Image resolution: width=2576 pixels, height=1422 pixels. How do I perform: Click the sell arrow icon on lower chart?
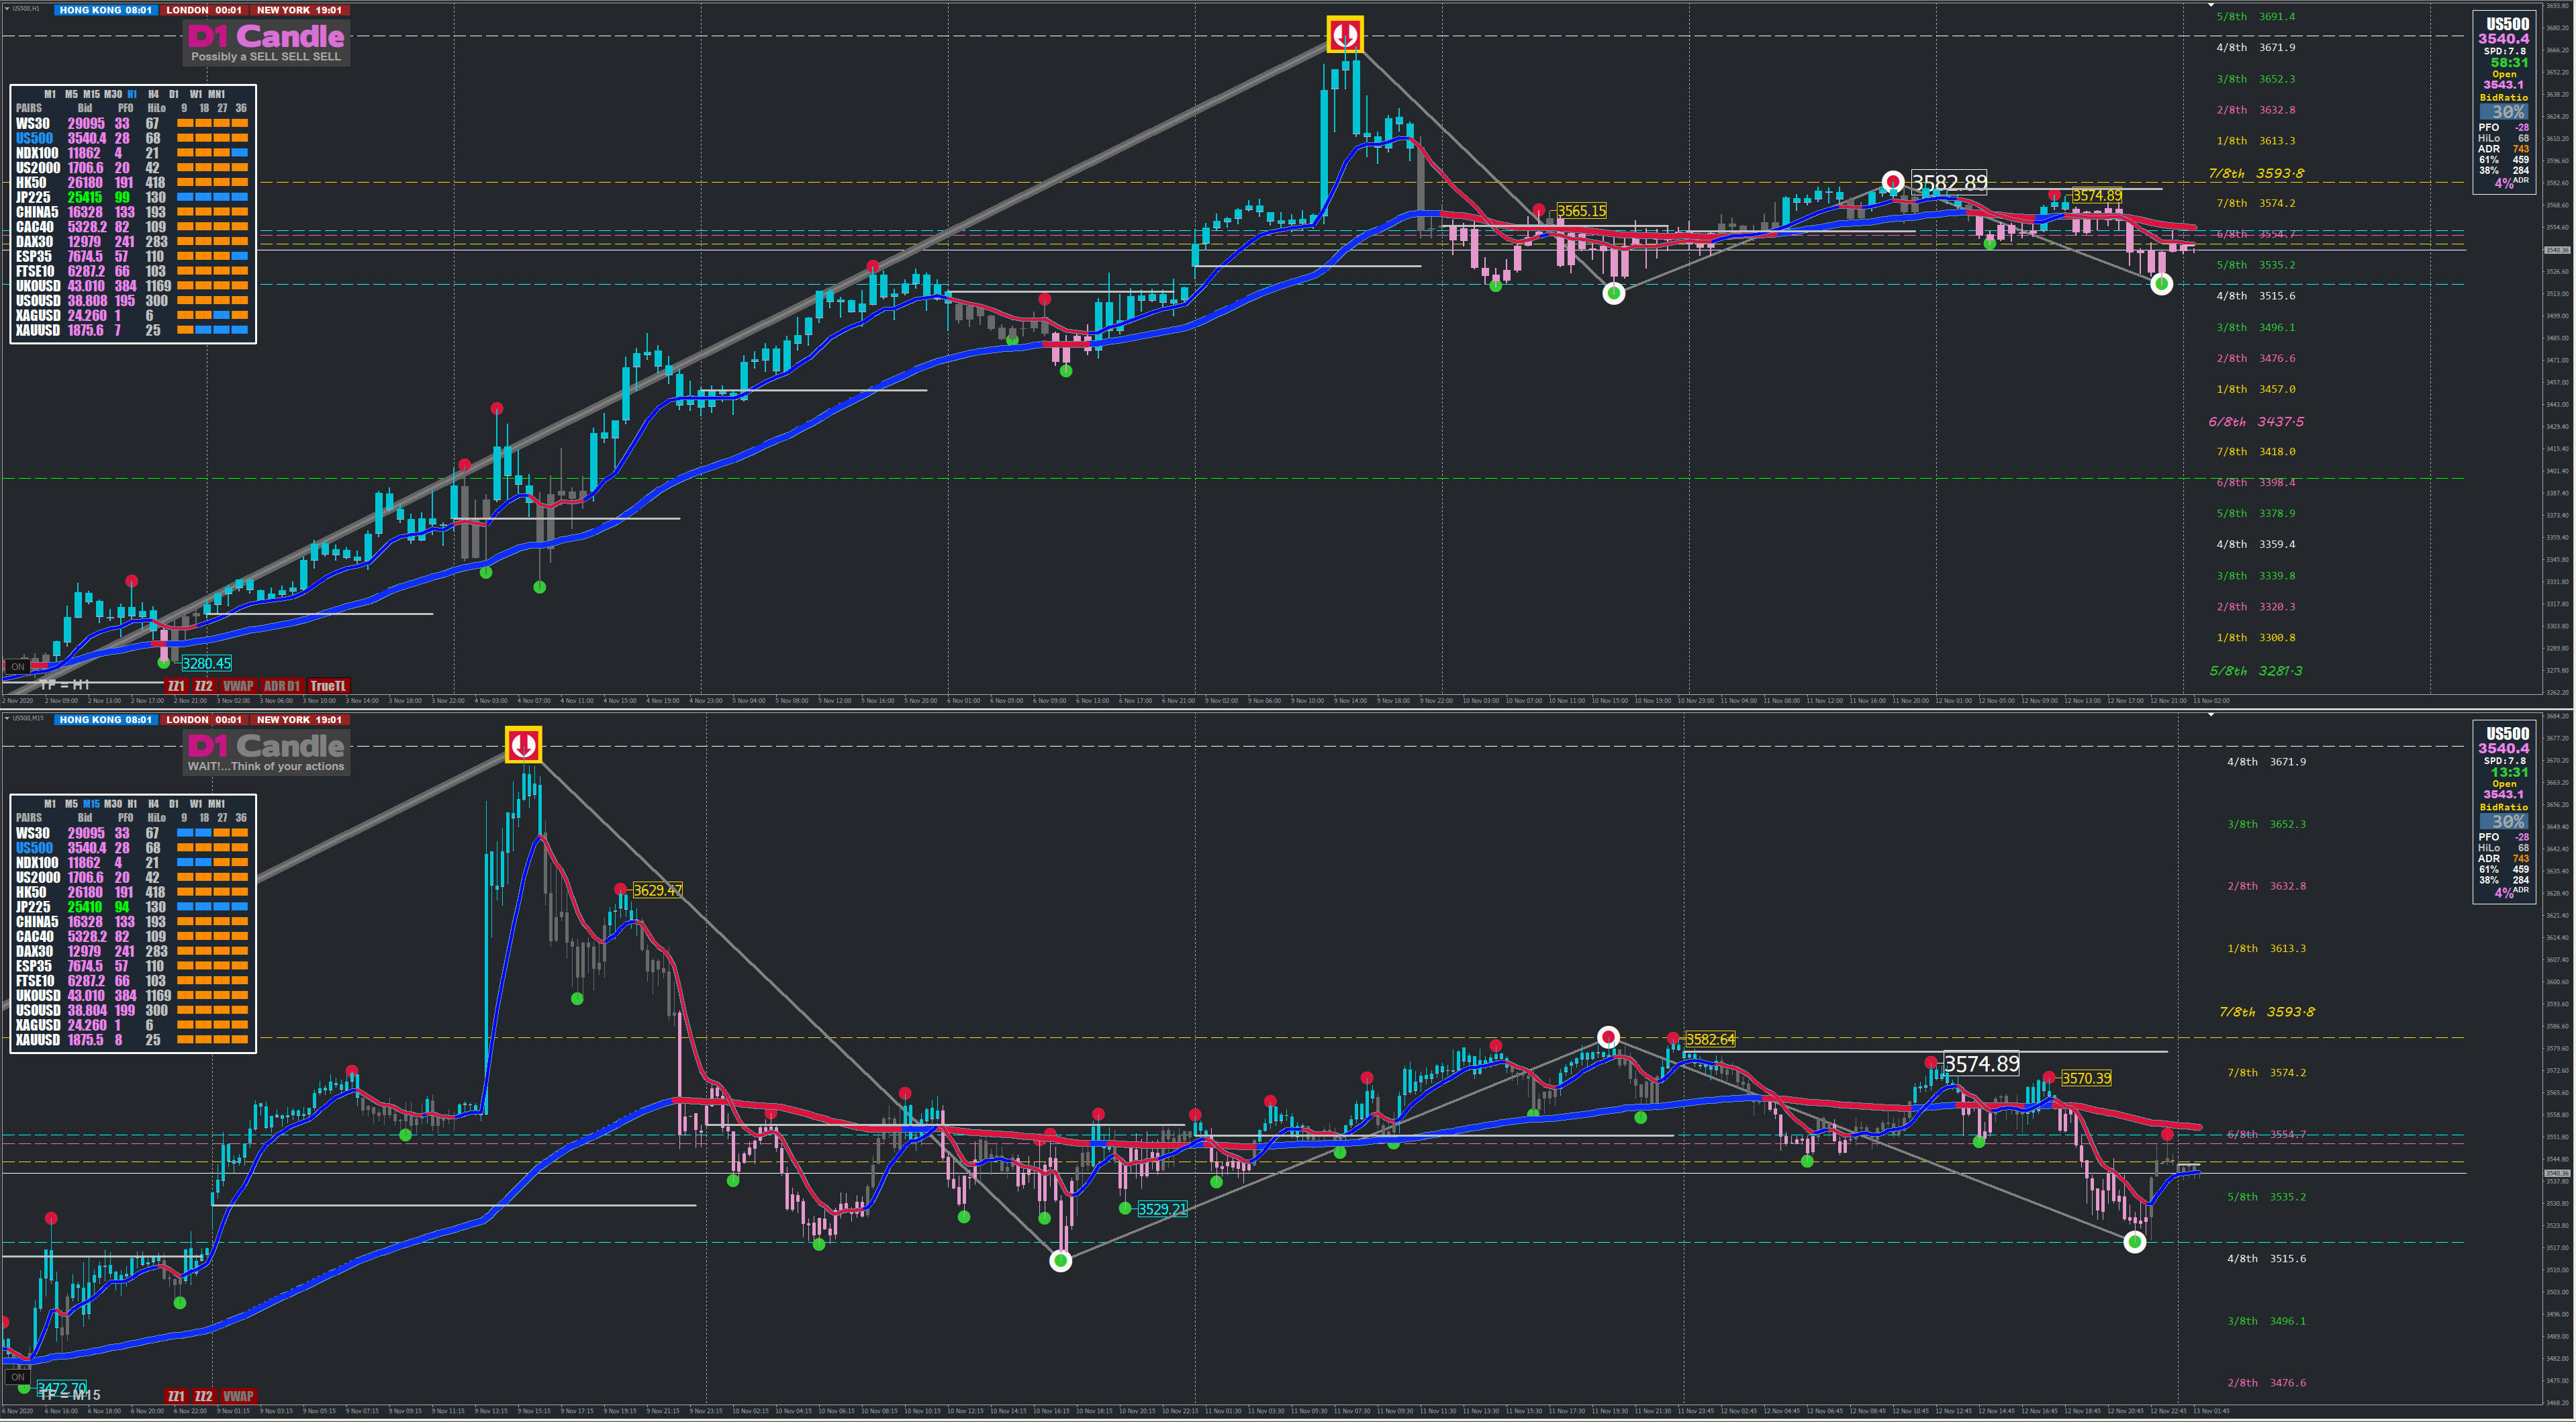(523, 745)
